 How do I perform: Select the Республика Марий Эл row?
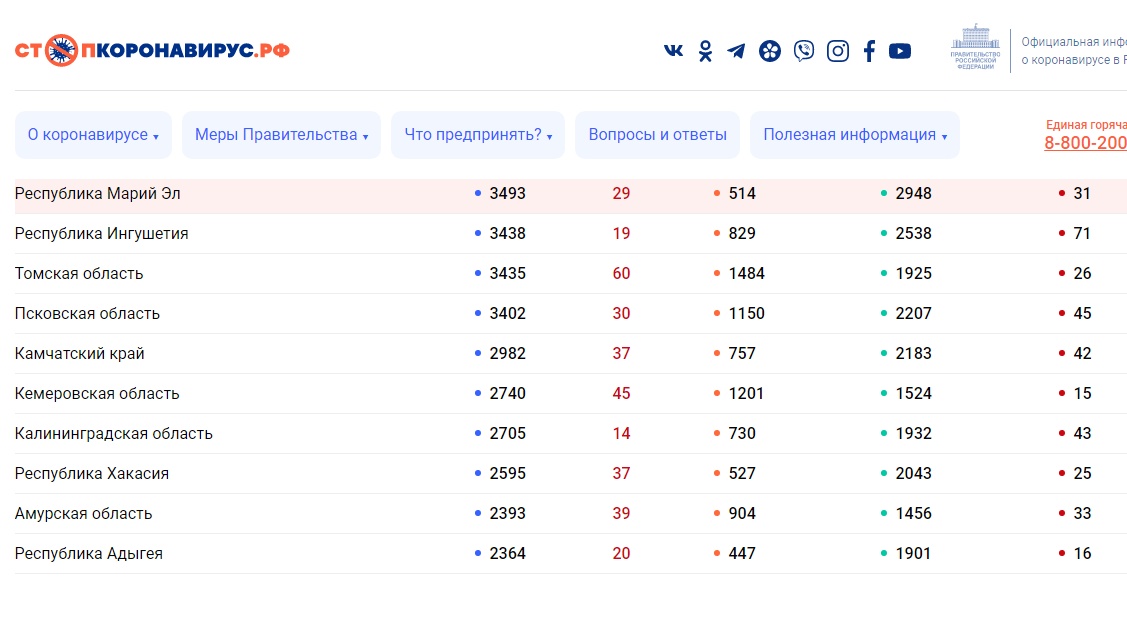coord(98,194)
